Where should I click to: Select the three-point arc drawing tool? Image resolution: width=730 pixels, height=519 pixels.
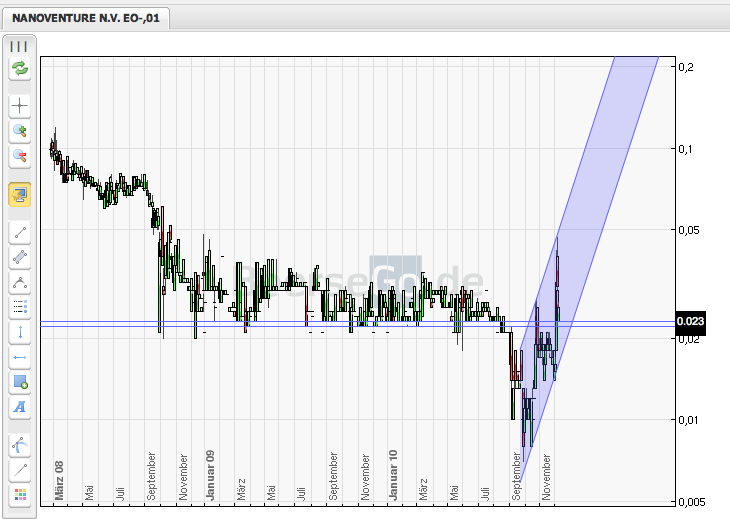coord(20,283)
